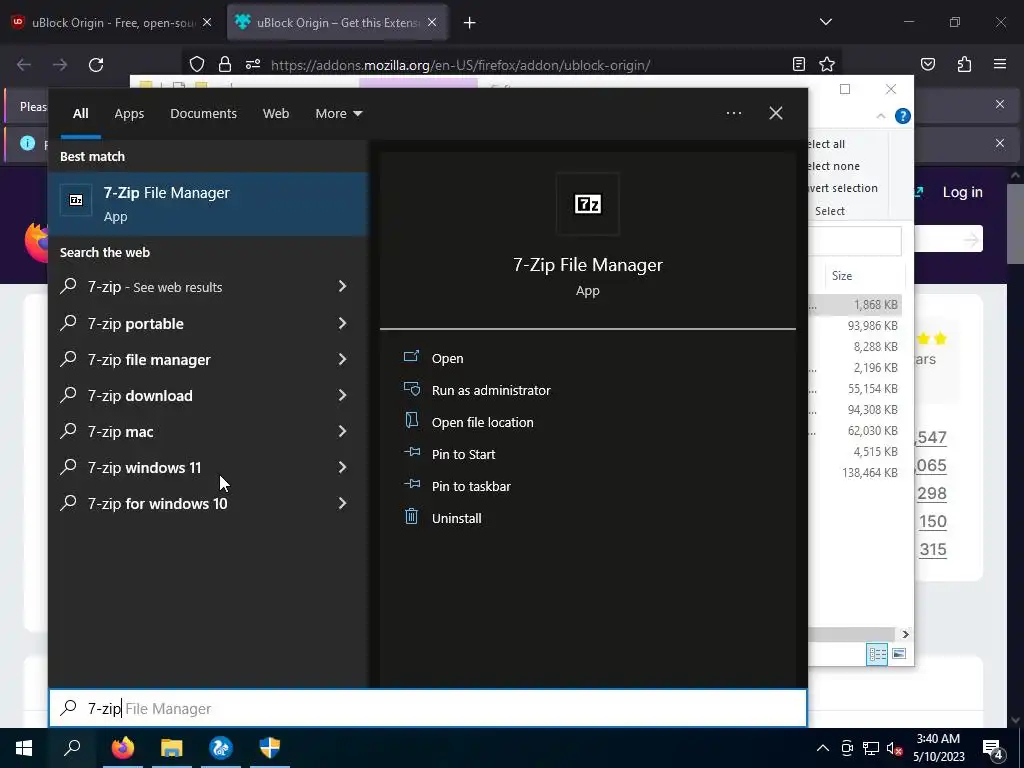The width and height of the screenshot is (1024, 768).
Task: Click the Windows Start button
Action: (24, 748)
